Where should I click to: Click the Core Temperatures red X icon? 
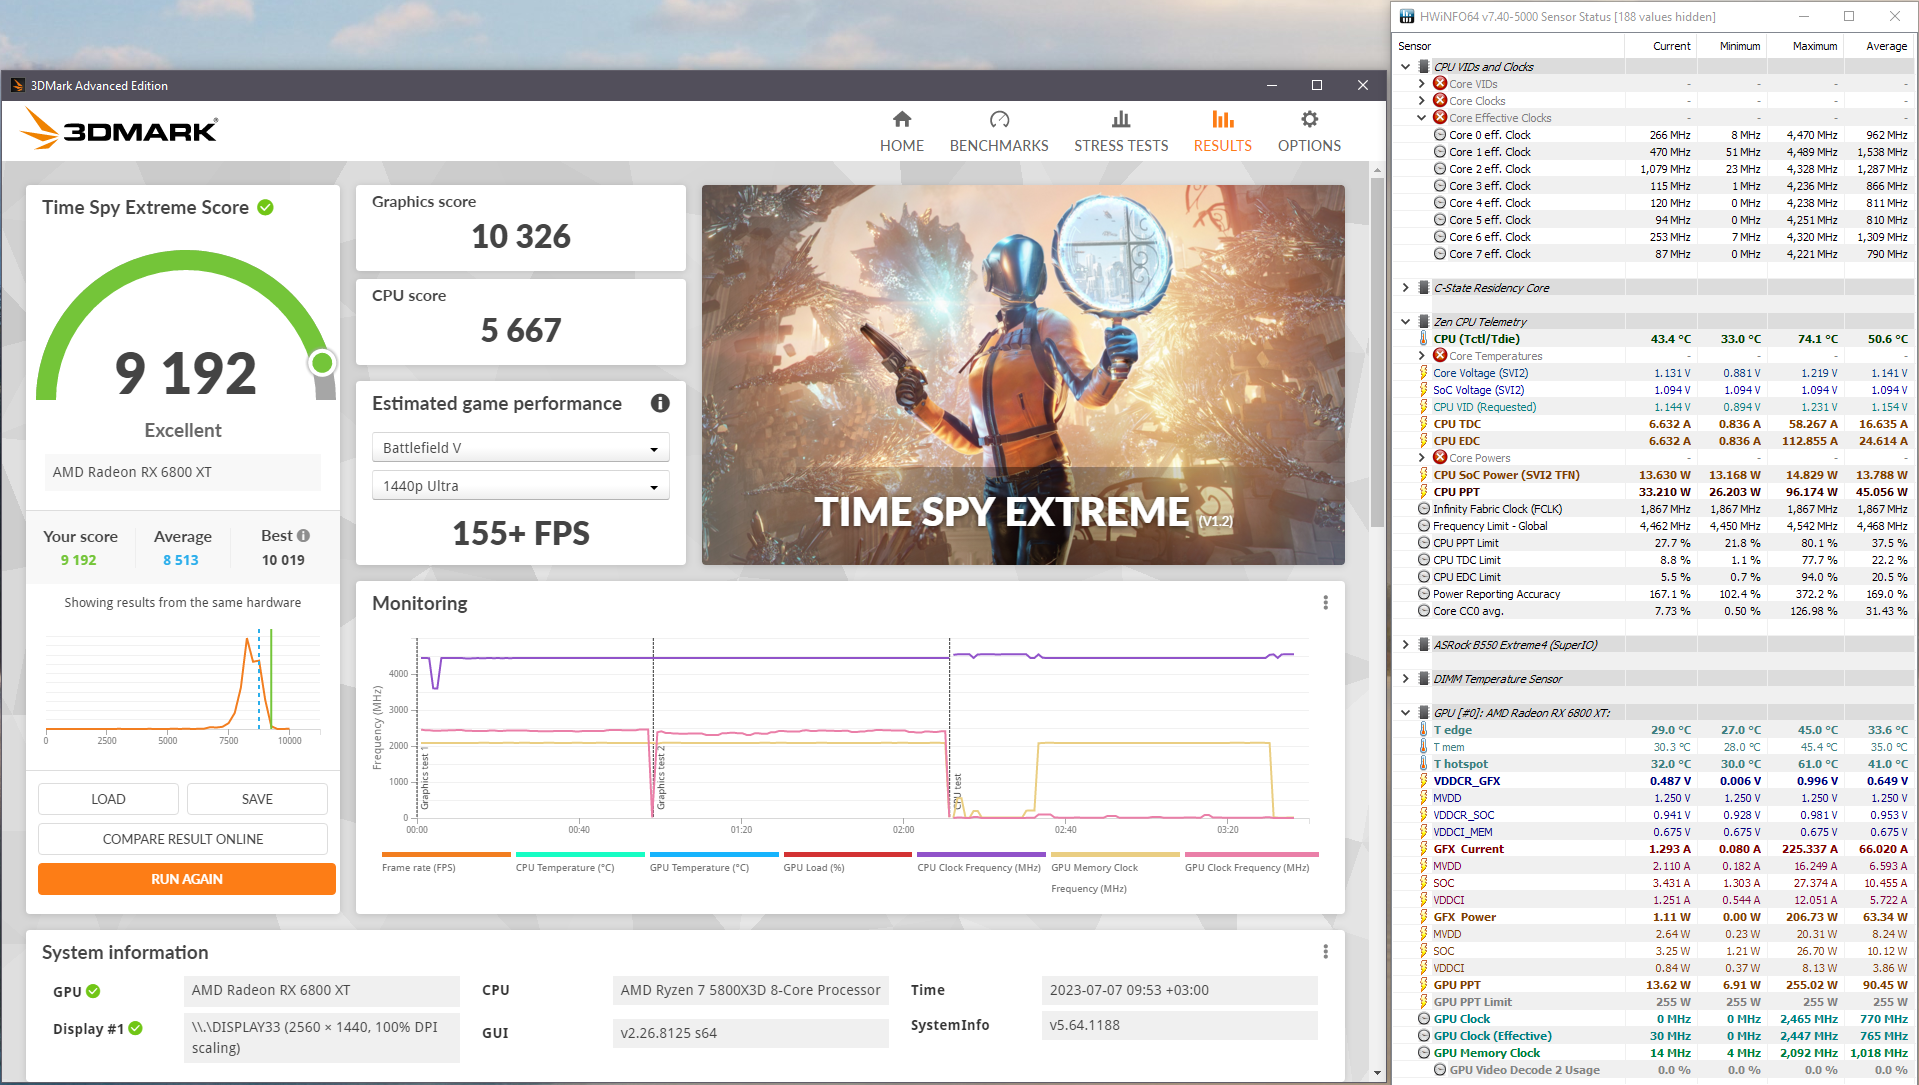(x=1440, y=356)
